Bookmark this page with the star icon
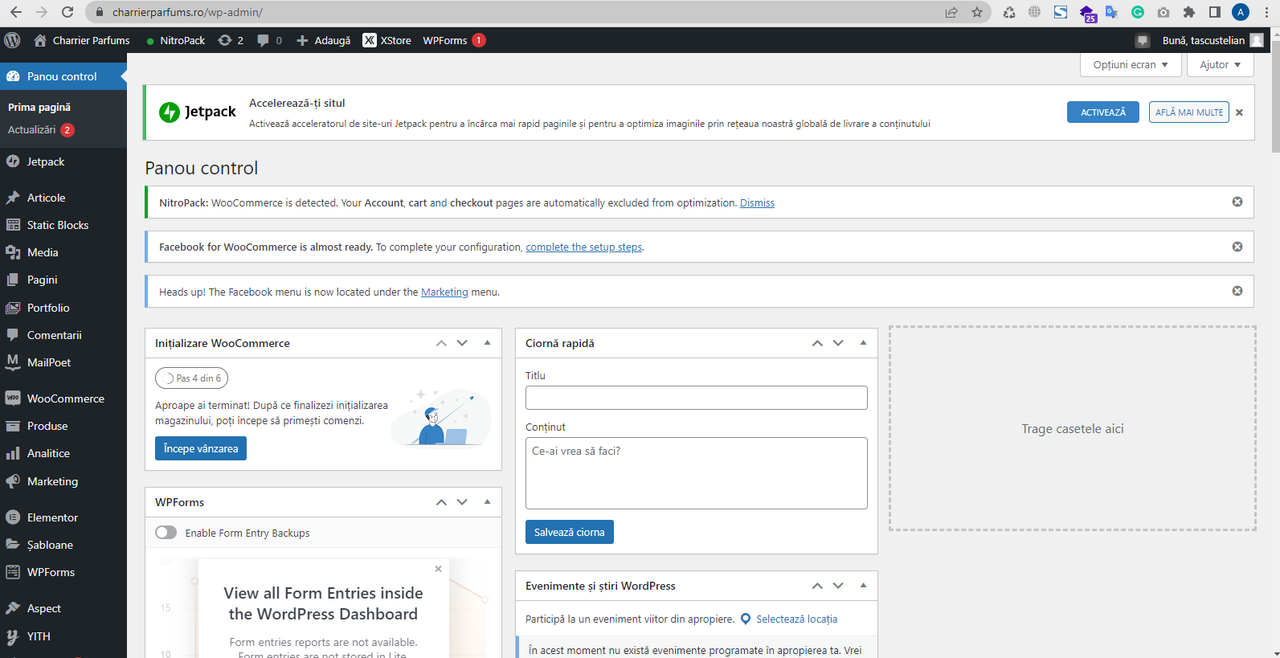This screenshot has width=1280, height=658. tap(977, 12)
